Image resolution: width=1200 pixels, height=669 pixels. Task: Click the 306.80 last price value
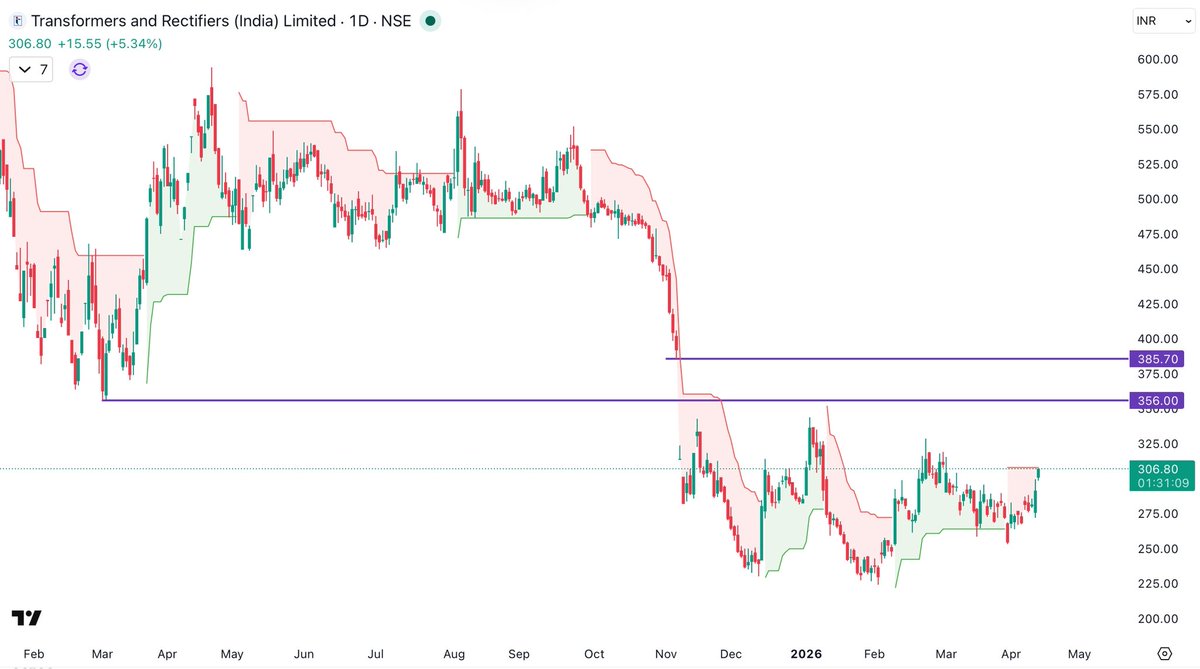29,44
